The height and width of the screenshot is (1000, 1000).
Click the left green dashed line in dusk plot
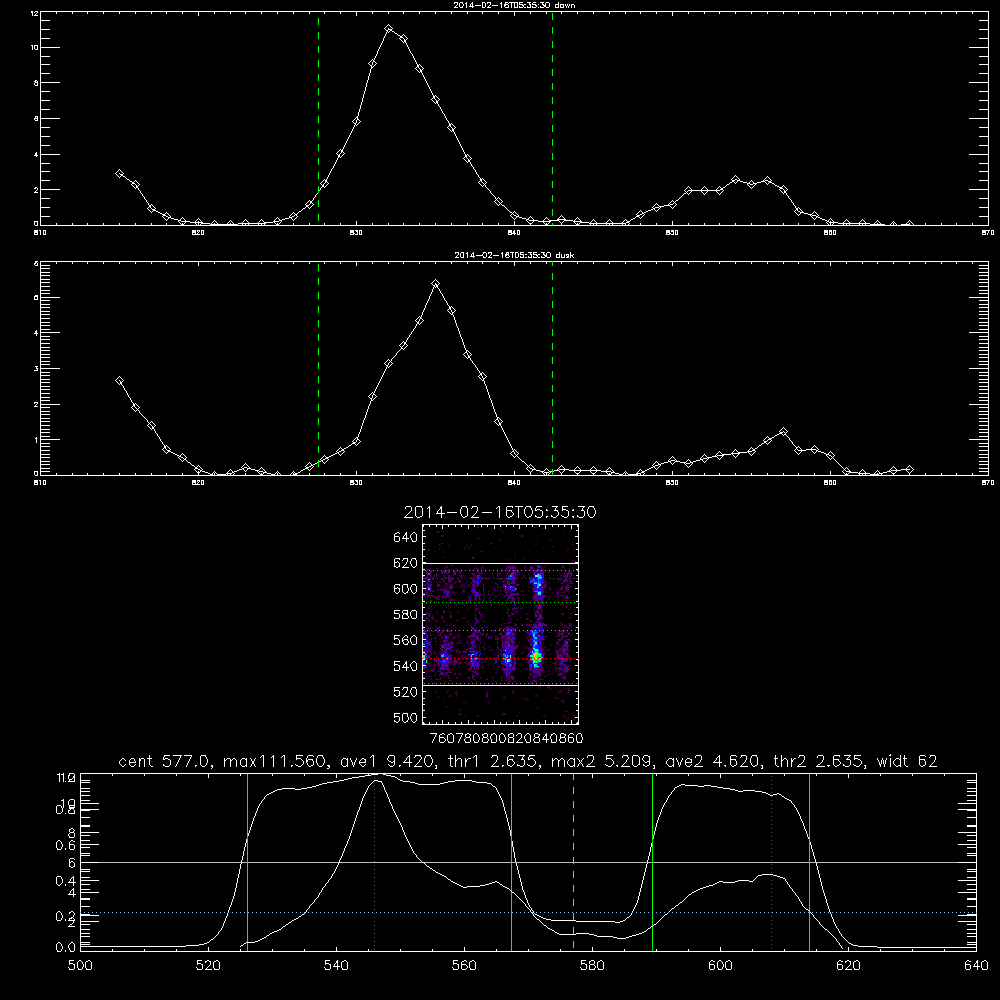click(x=318, y=368)
